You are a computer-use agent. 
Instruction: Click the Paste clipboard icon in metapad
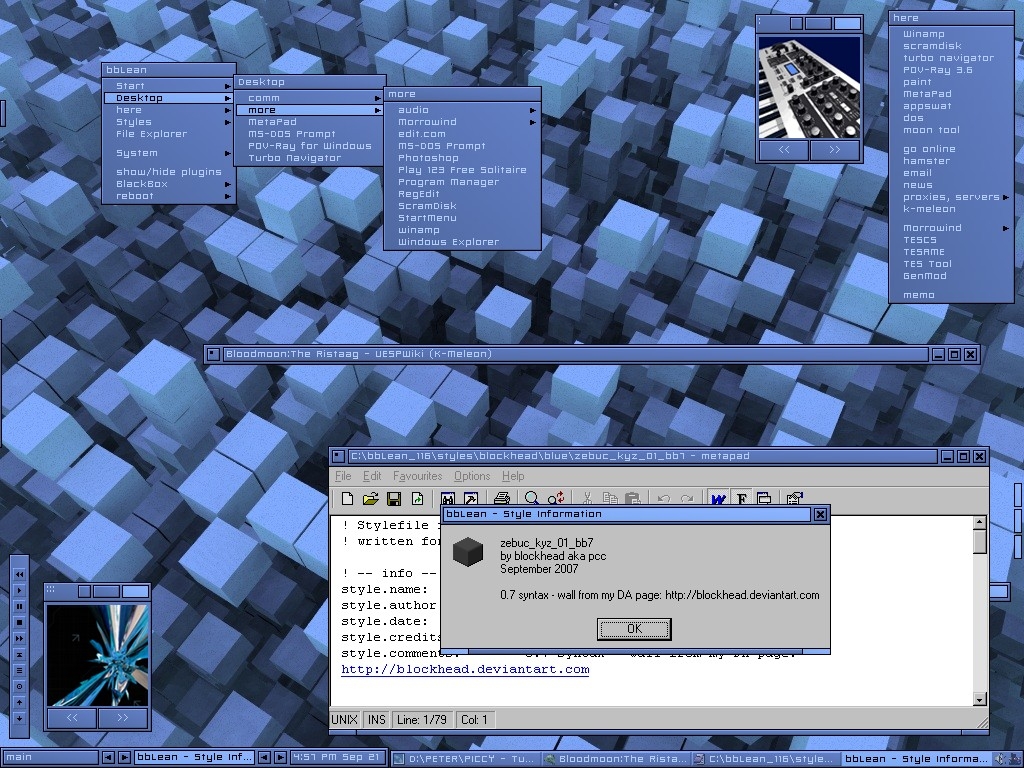click(632, 499)
